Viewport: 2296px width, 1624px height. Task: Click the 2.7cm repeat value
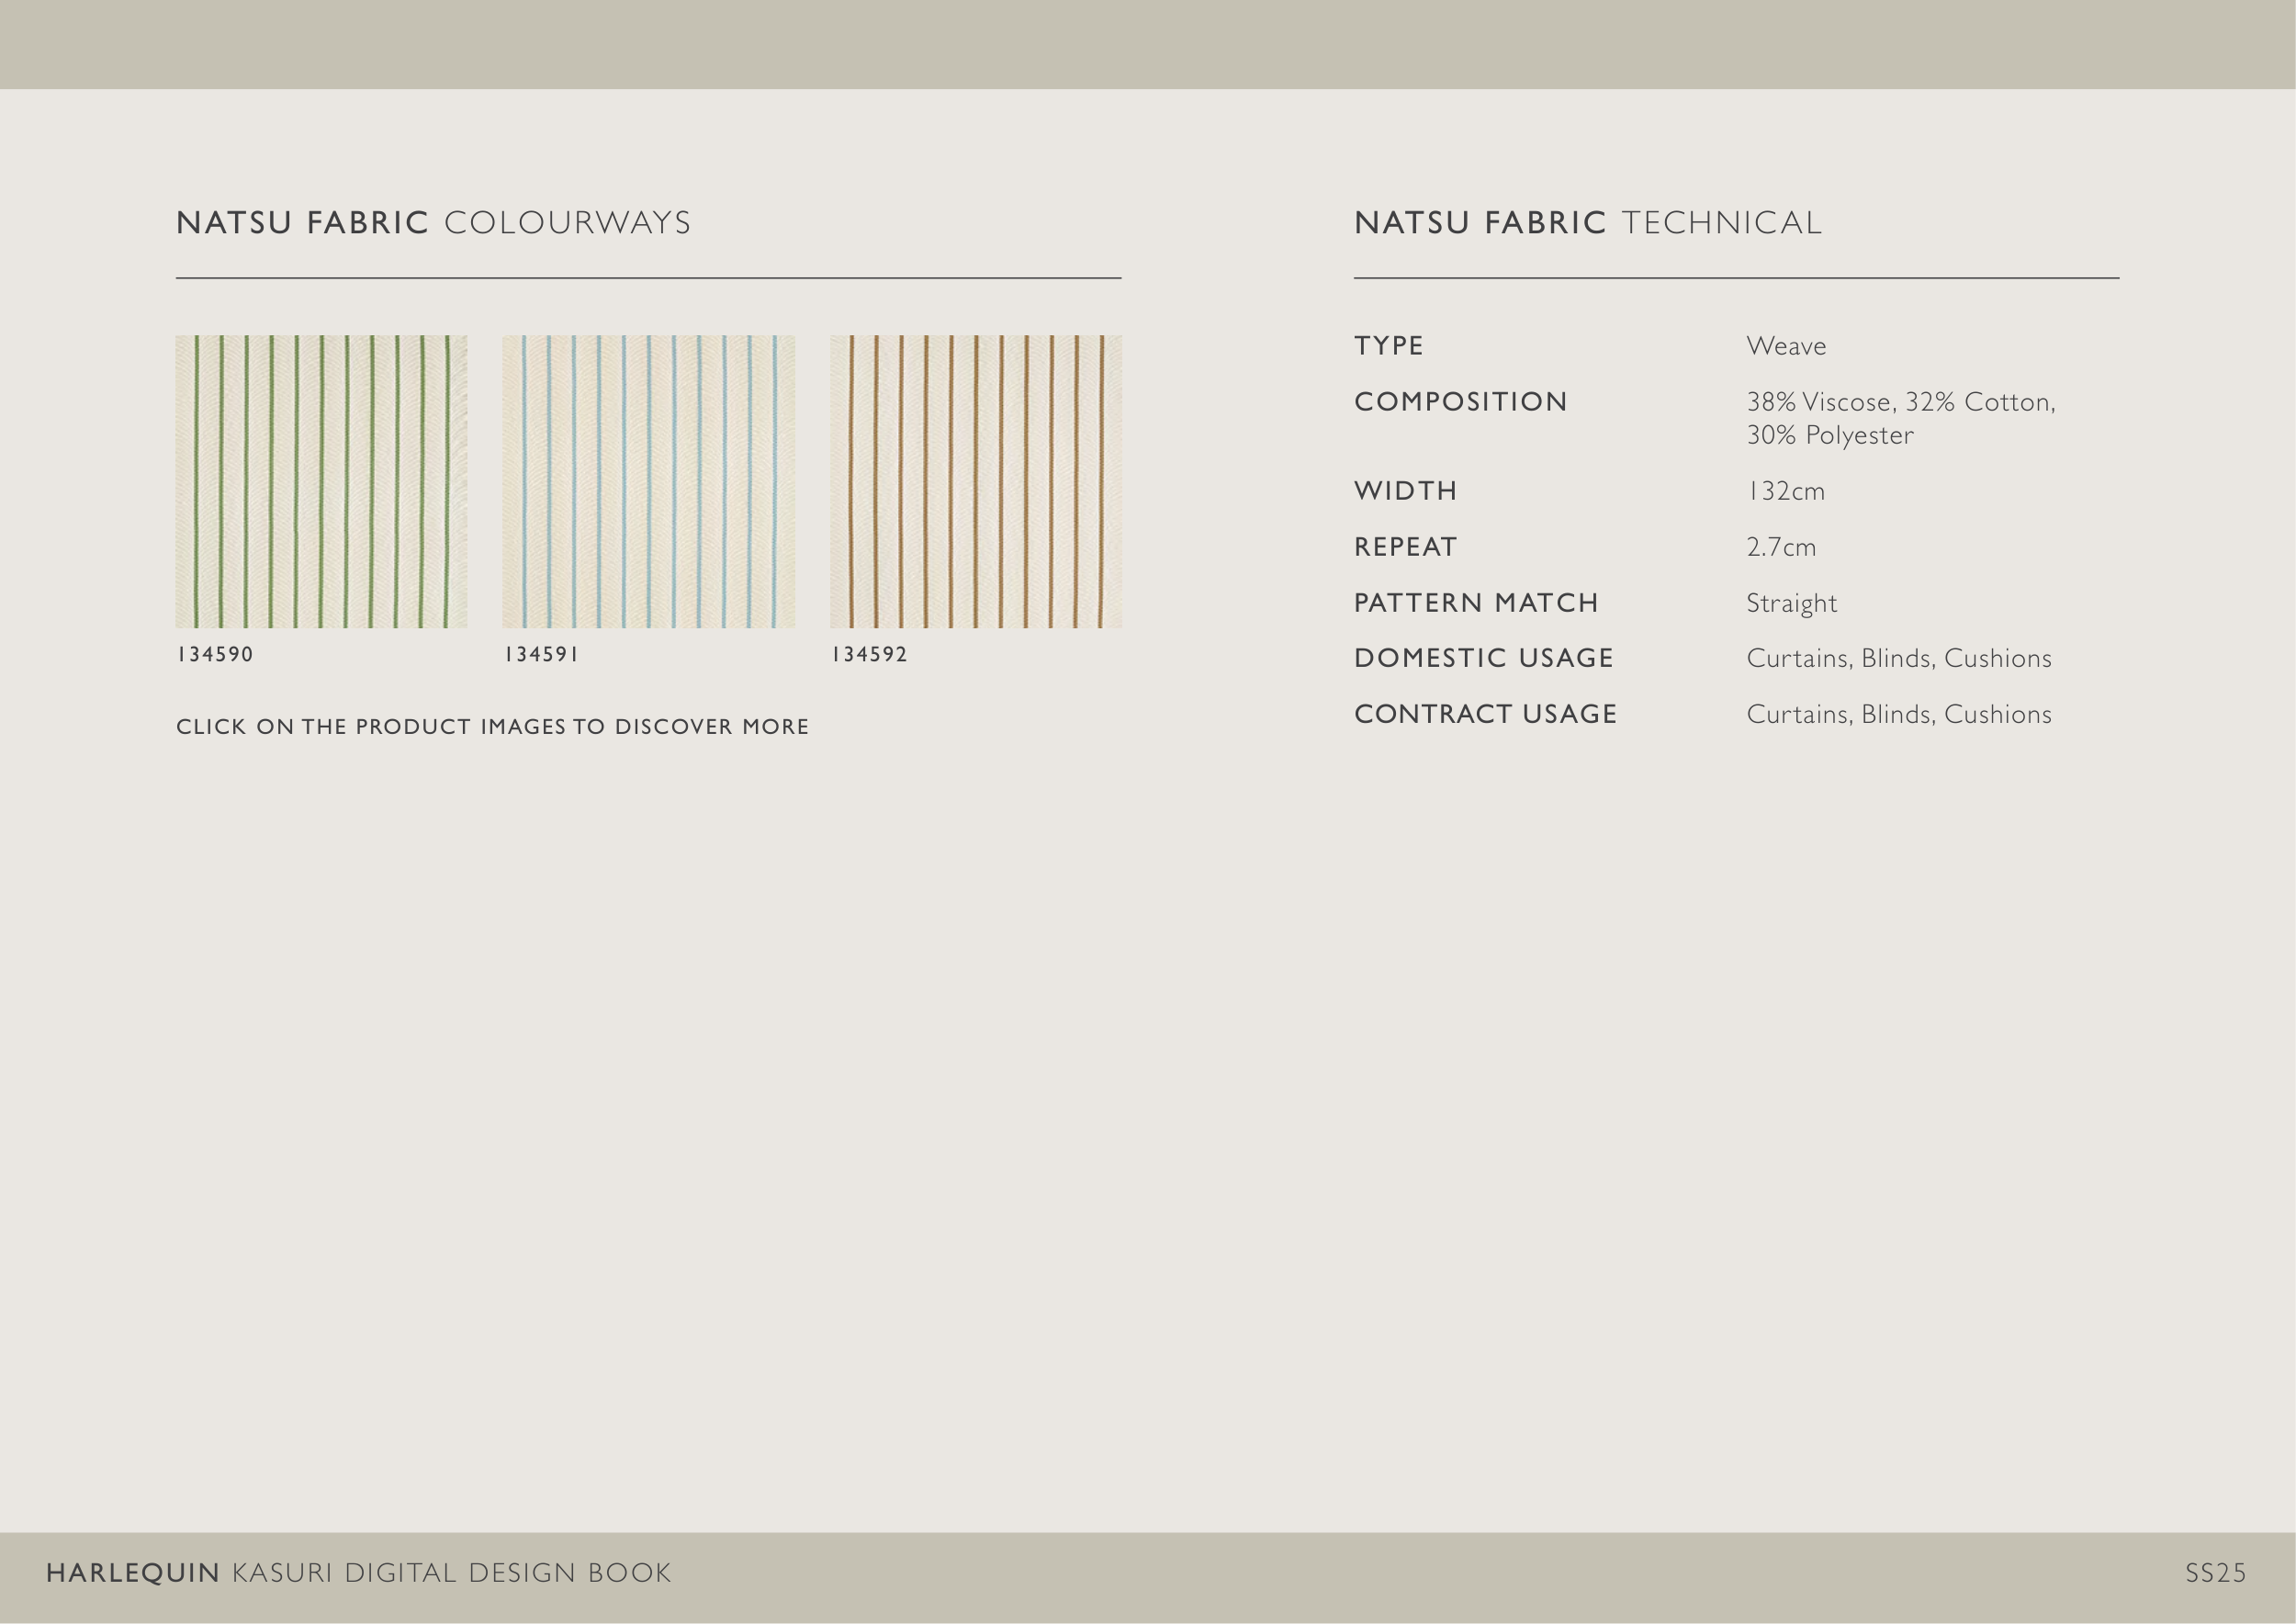(1780, 547)
